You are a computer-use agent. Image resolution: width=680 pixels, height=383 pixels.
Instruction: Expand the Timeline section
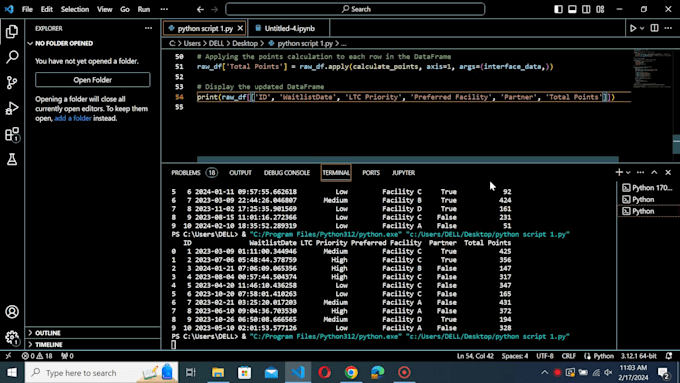click(93, 344)
